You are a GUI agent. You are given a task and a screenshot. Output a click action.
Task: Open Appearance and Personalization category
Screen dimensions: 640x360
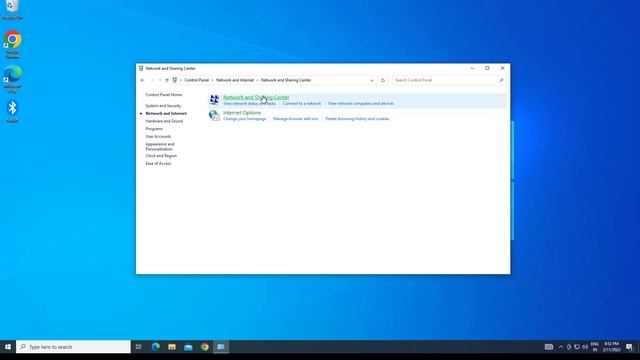pyautogui.click(x=160, y=147)
